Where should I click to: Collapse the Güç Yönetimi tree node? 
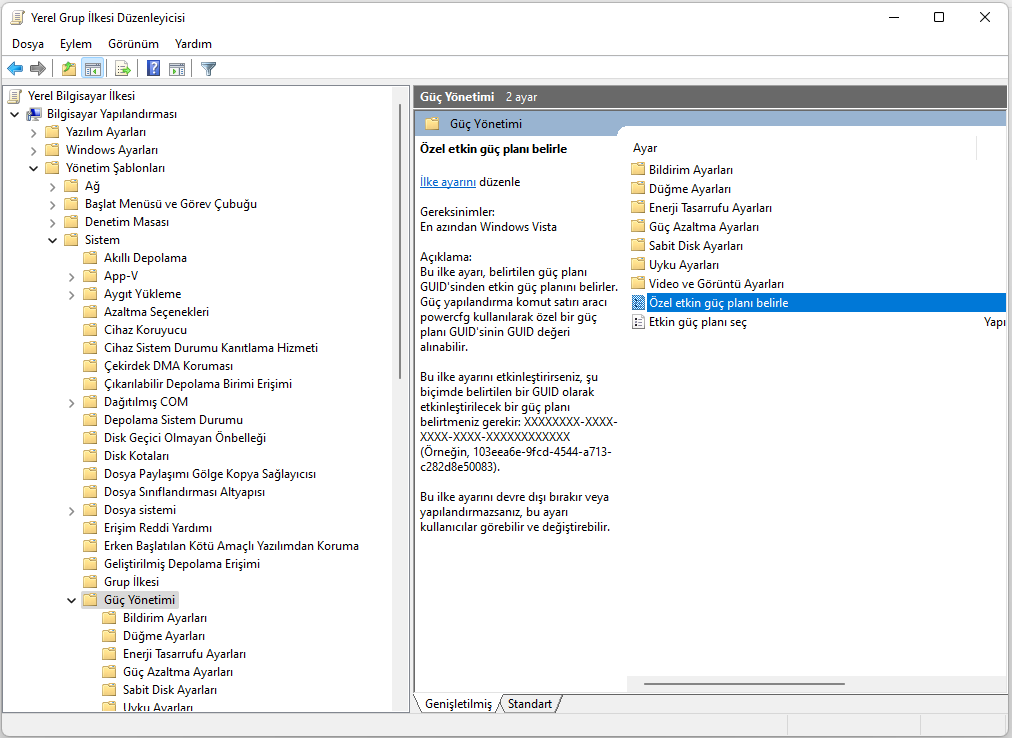(72, 600)
